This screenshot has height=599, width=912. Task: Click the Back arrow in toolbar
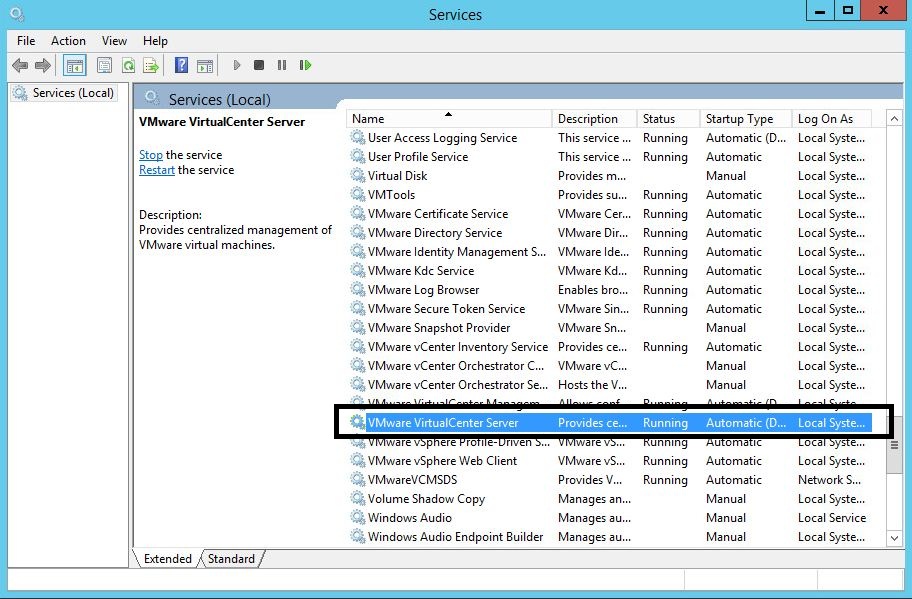tap(20, 66)
